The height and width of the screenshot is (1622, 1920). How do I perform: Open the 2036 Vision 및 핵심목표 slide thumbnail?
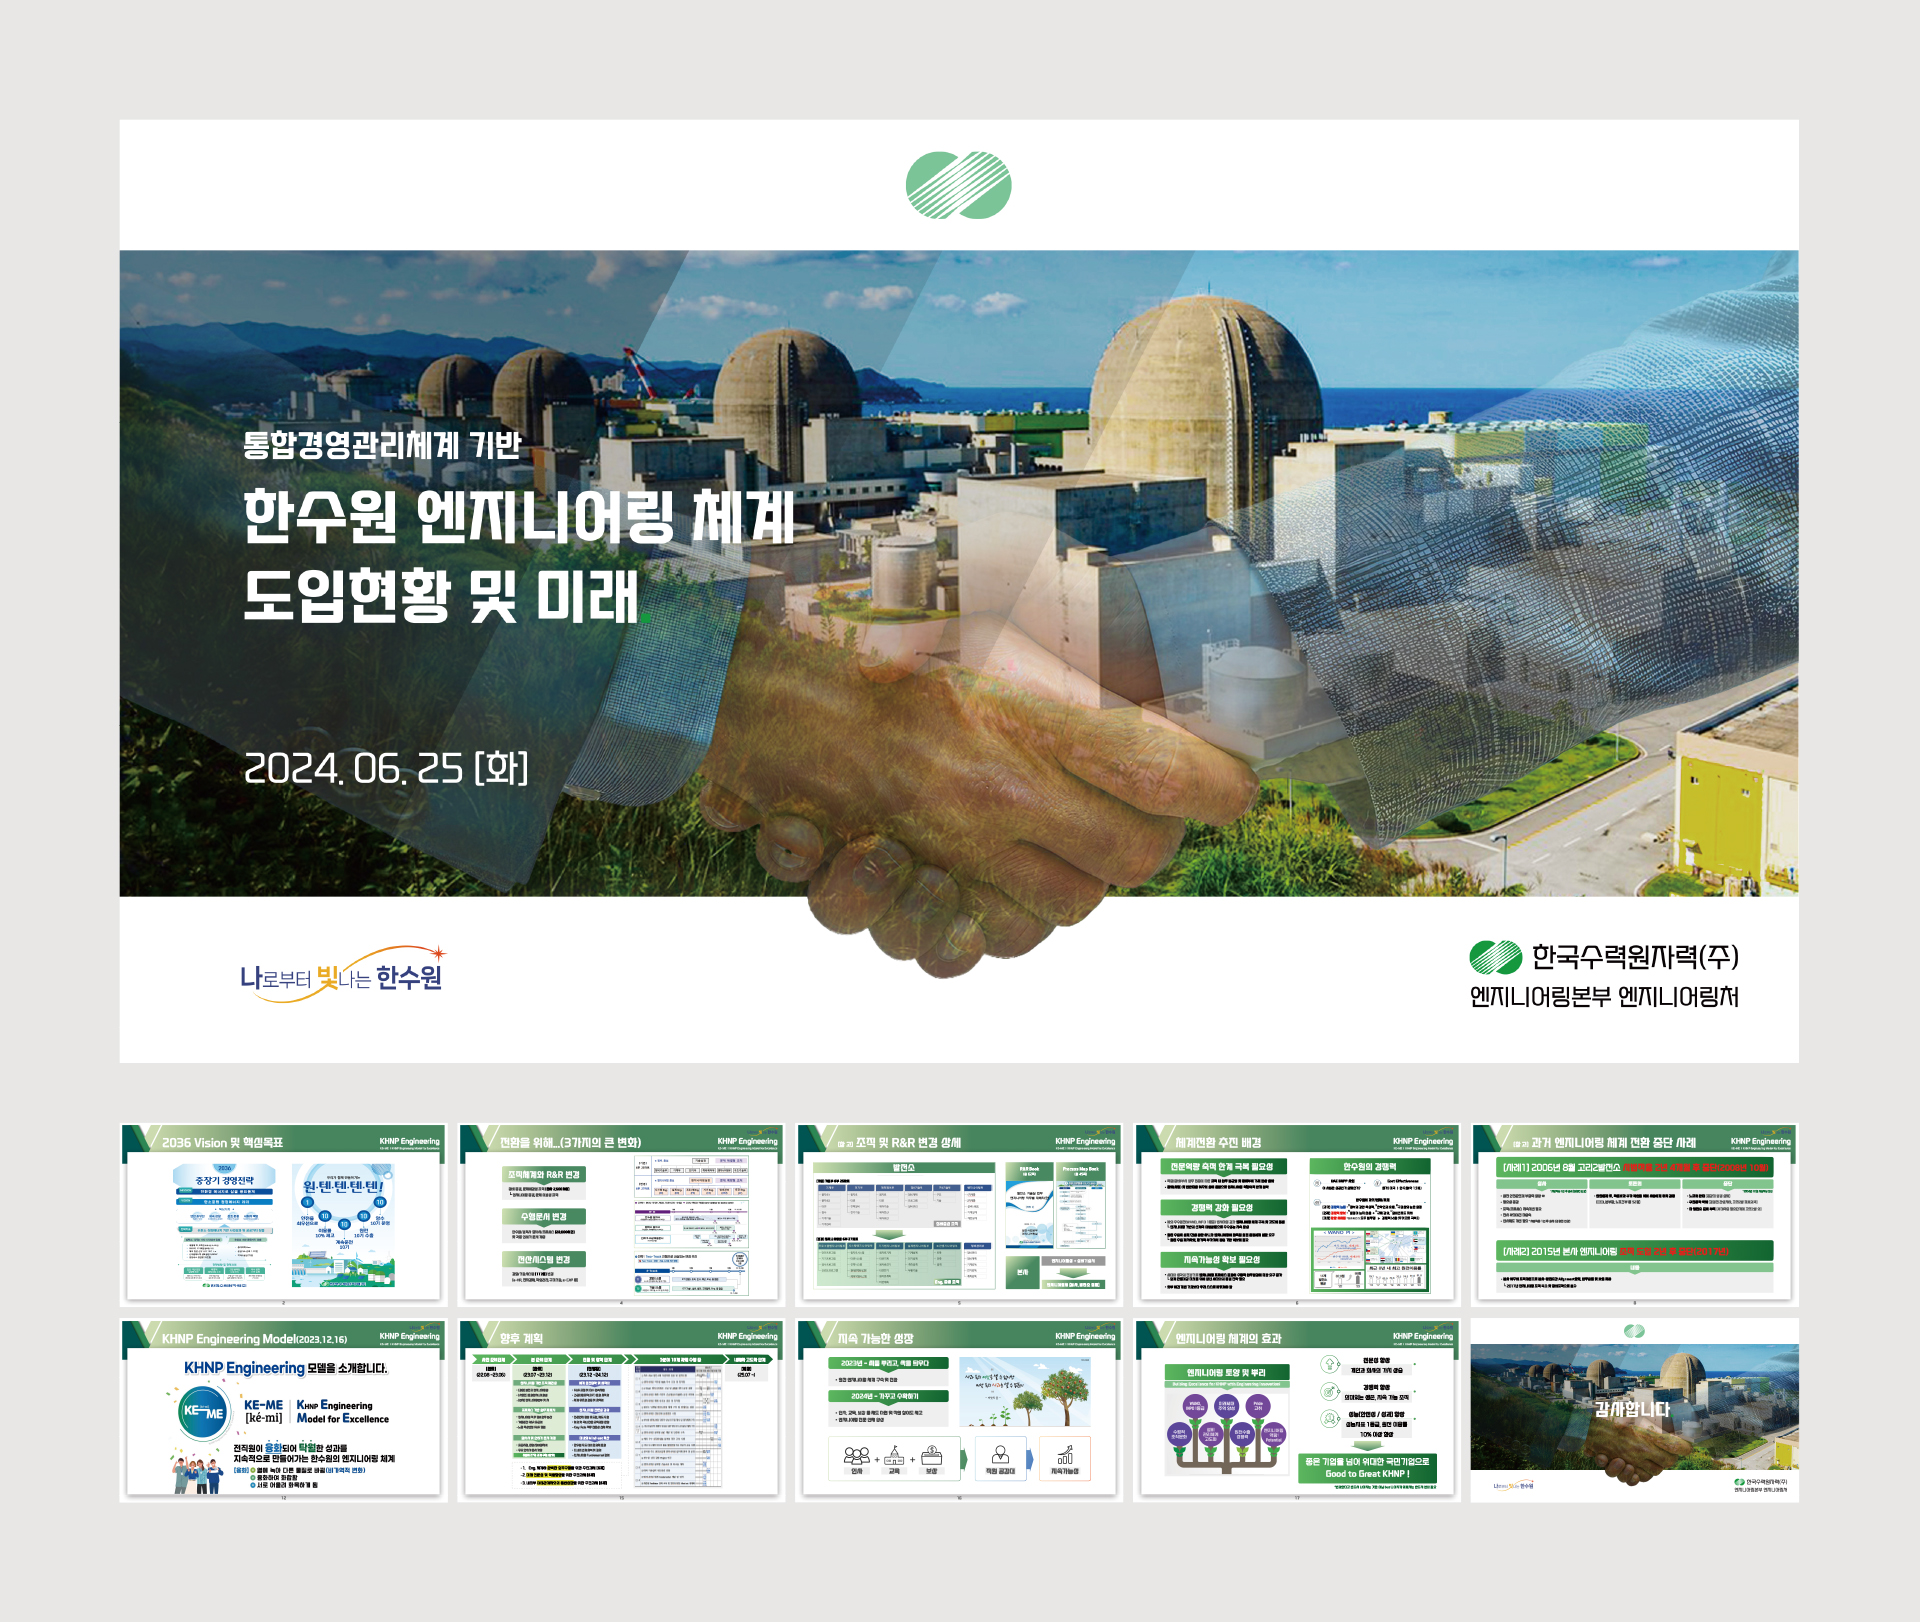click(282, 1214)
